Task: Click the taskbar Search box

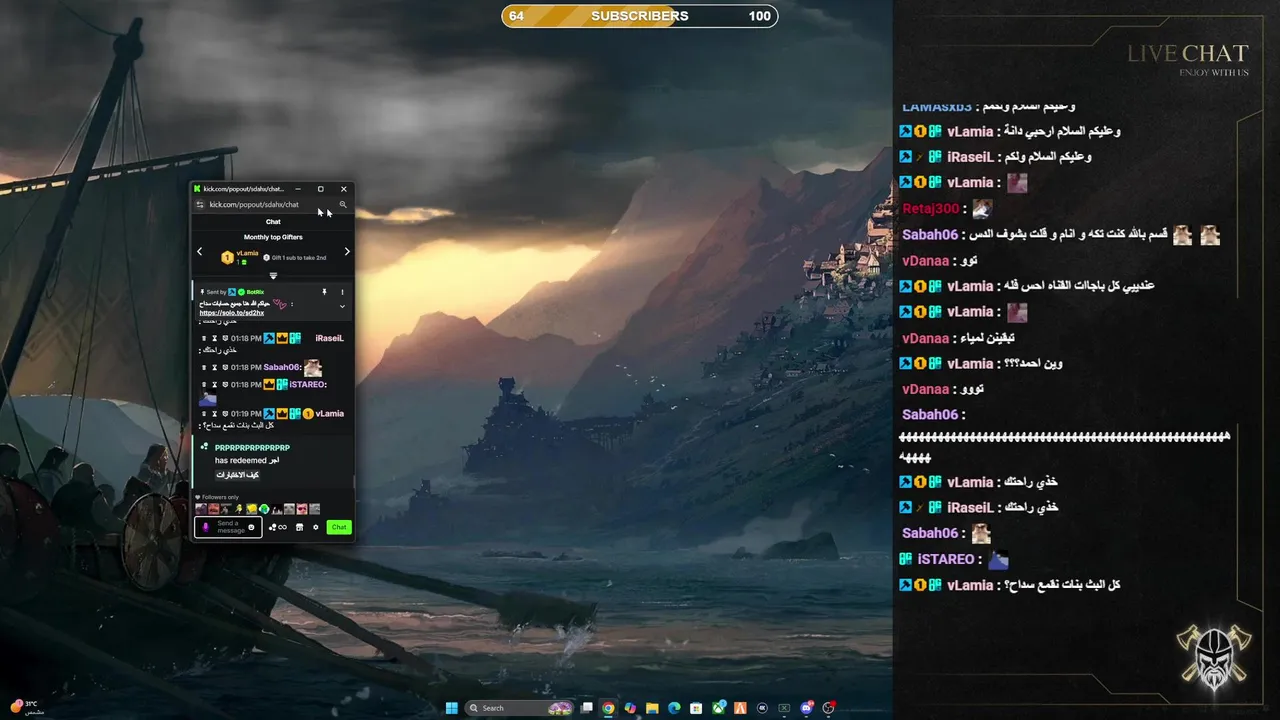Action: click(x=520, y=708)
